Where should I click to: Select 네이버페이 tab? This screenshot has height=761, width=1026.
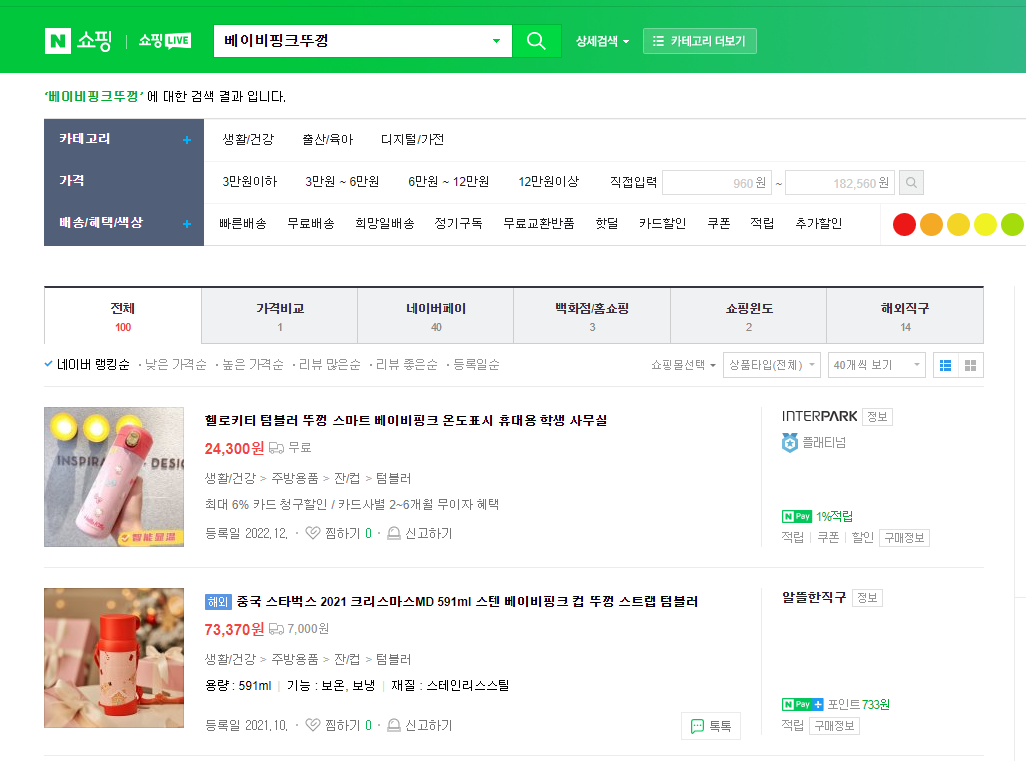436,316
